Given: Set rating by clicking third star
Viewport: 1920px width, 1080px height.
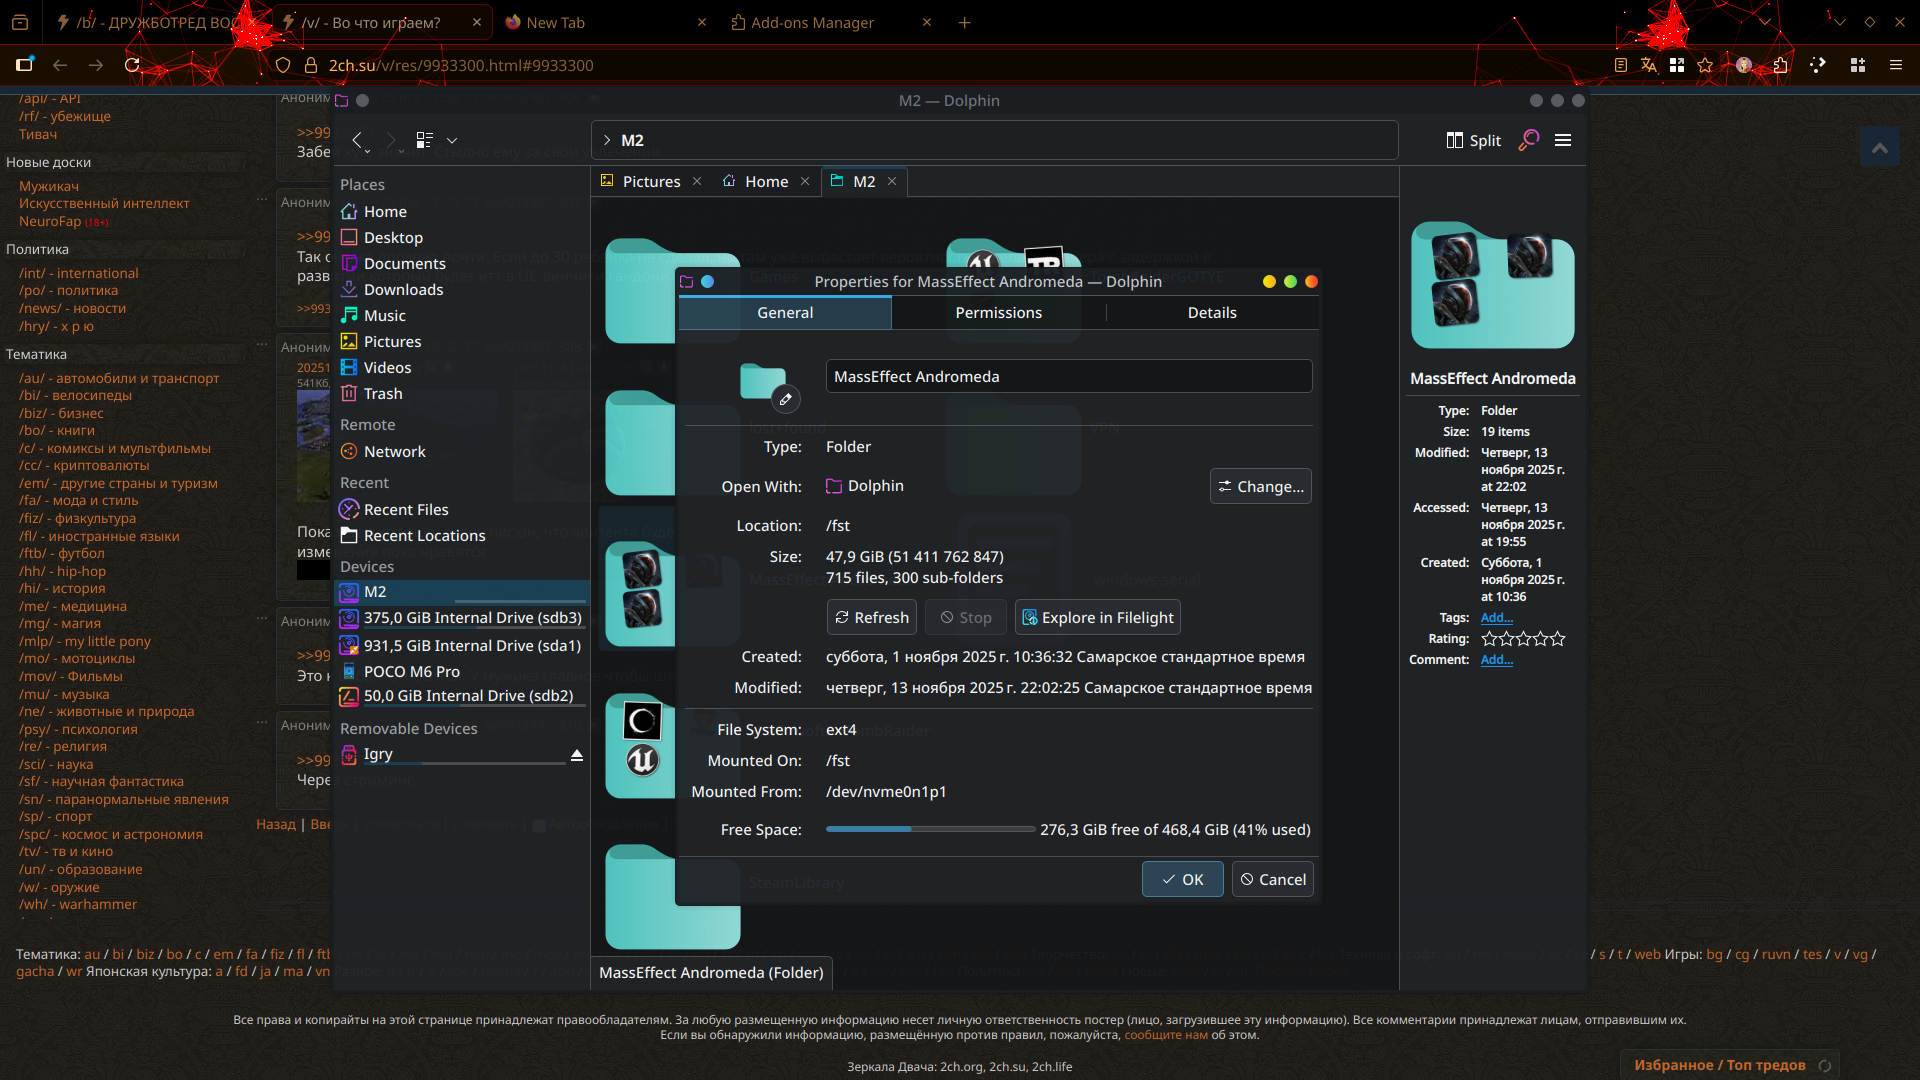Looking at the screenshot, I should point(1523,639).
